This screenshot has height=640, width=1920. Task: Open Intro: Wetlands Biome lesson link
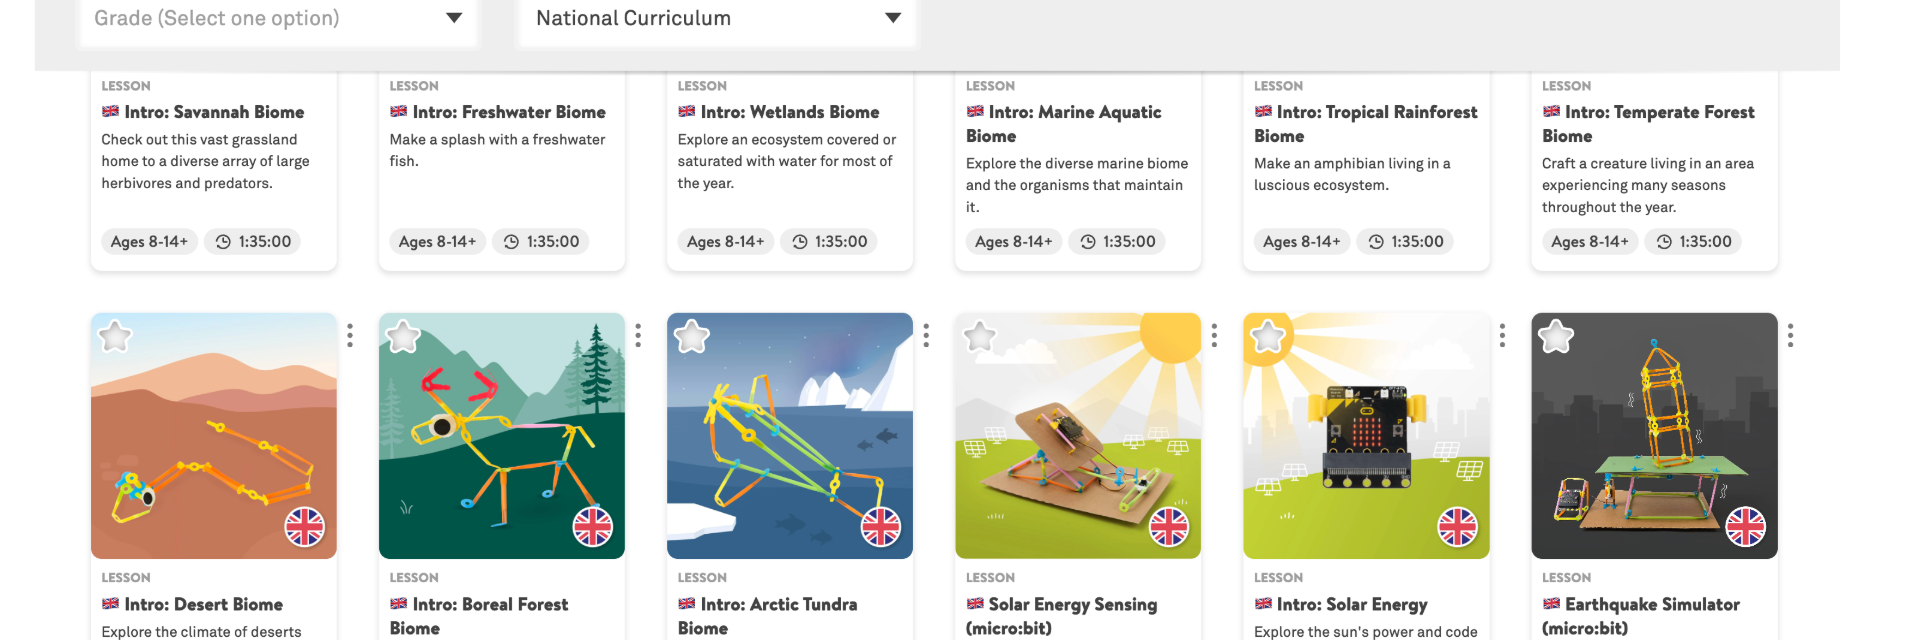click(790, 112)
